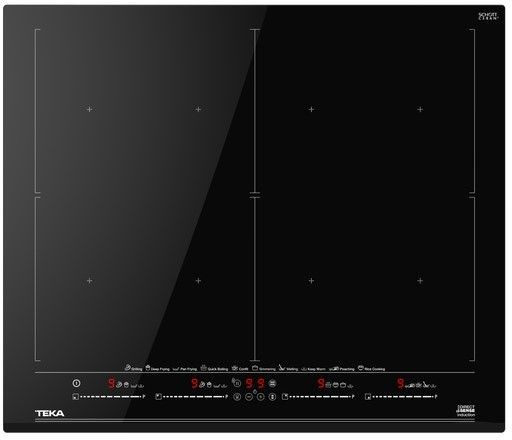This screenshot has height=440, width=512.
Task: Select the rear-left zone selector square
Action: 159,397
